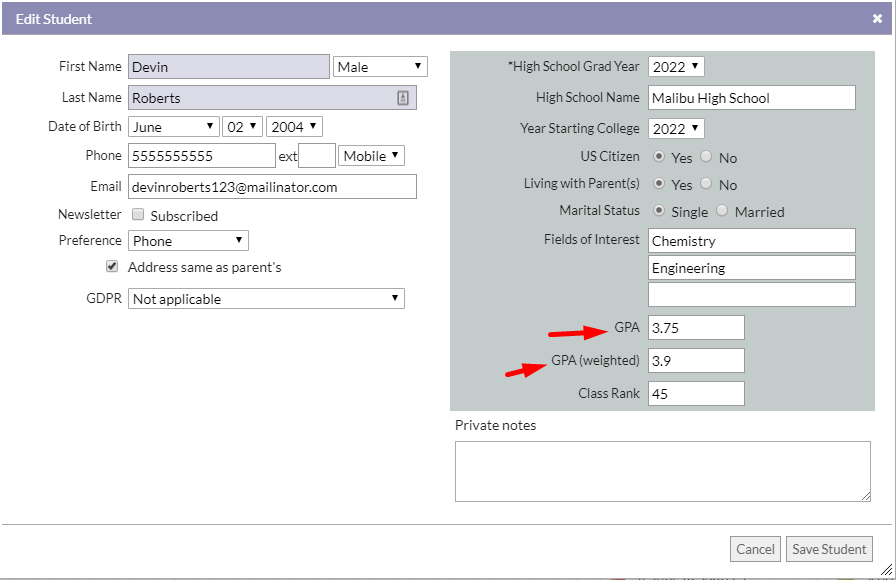Open the contact Preference dropdown

click(189, 241)
